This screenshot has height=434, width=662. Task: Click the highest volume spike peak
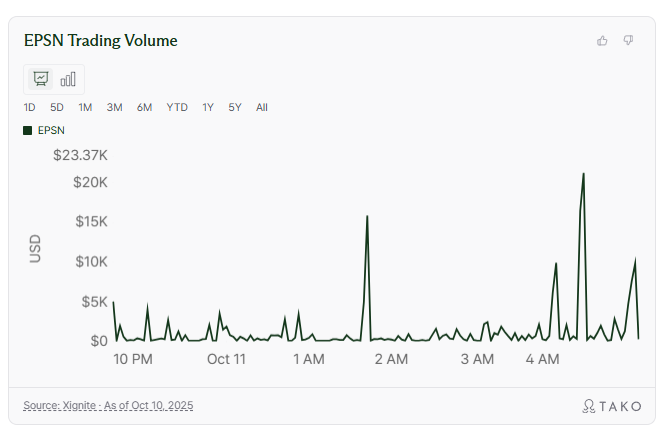(583, 174)
